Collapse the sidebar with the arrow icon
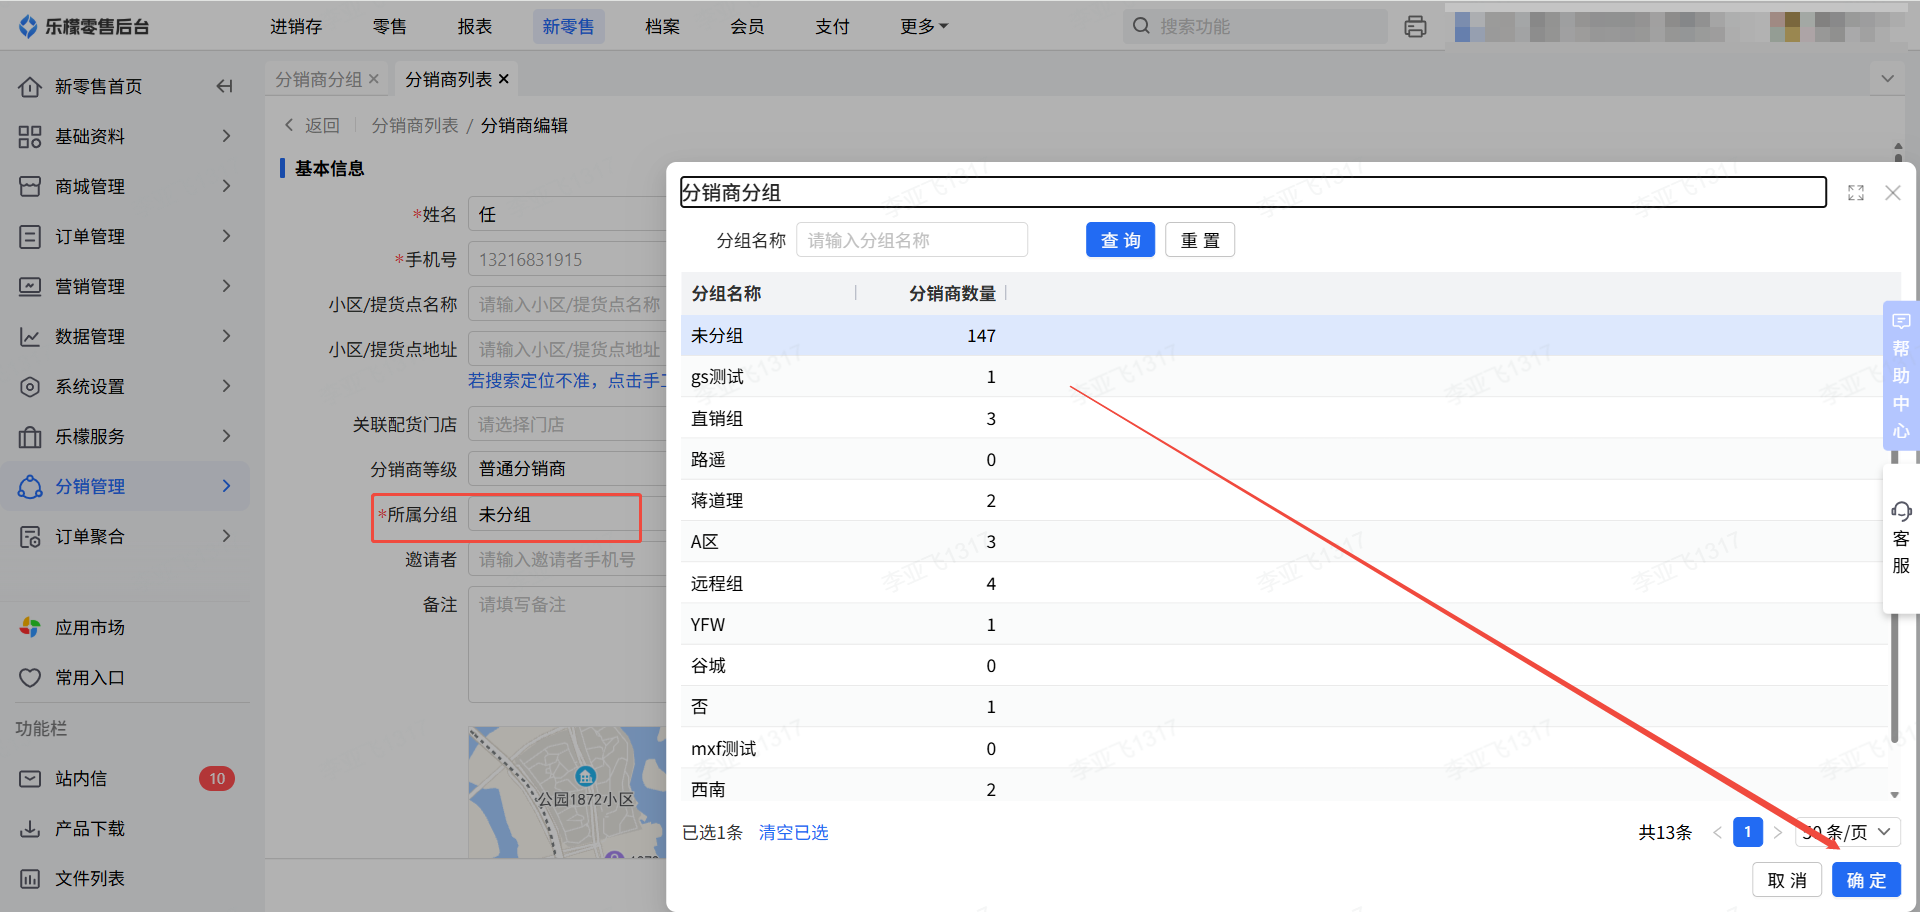The image size is (1920, 912). pos(225,87)
